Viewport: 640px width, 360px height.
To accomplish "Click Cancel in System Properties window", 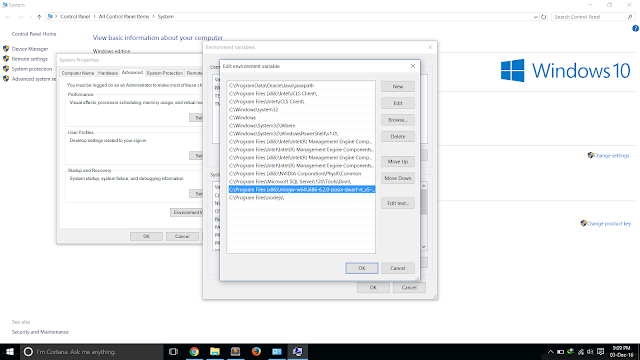I will click(x=182, y=236).
